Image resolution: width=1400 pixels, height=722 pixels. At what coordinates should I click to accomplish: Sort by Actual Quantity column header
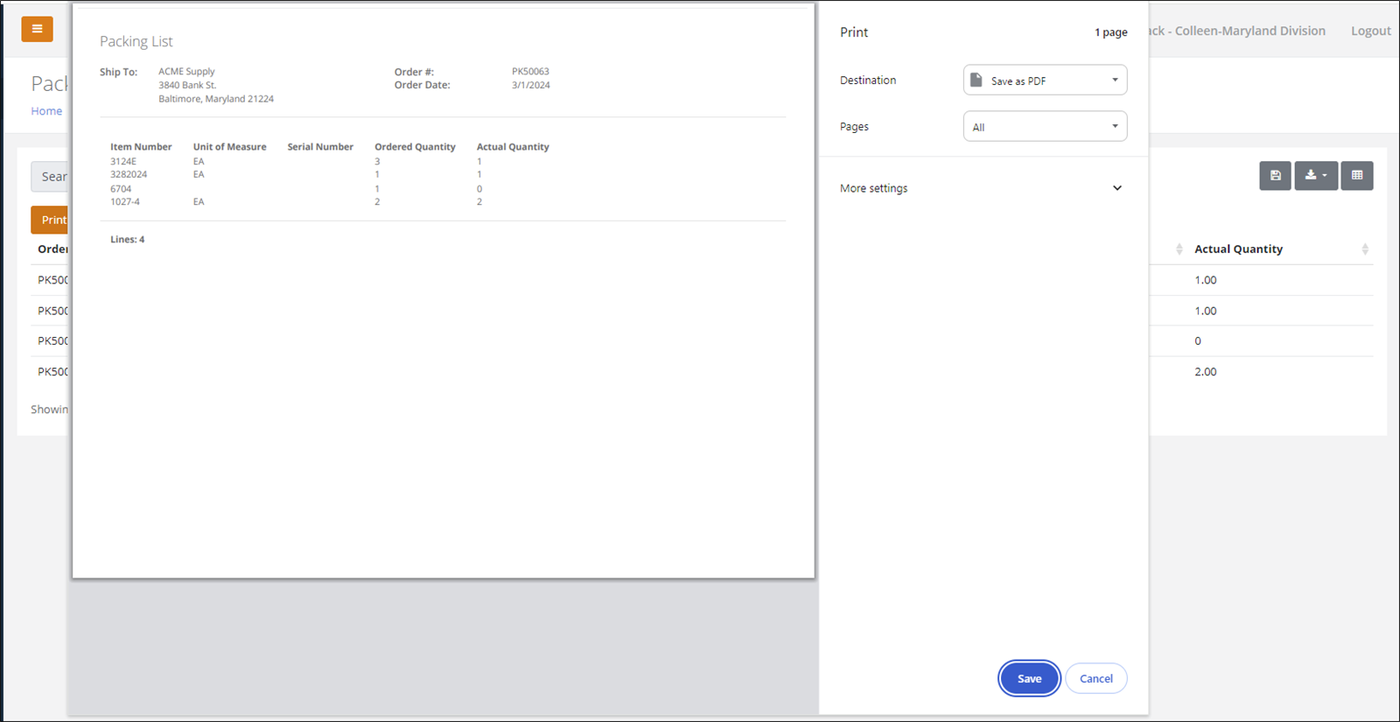click(x=1281, y=249)
